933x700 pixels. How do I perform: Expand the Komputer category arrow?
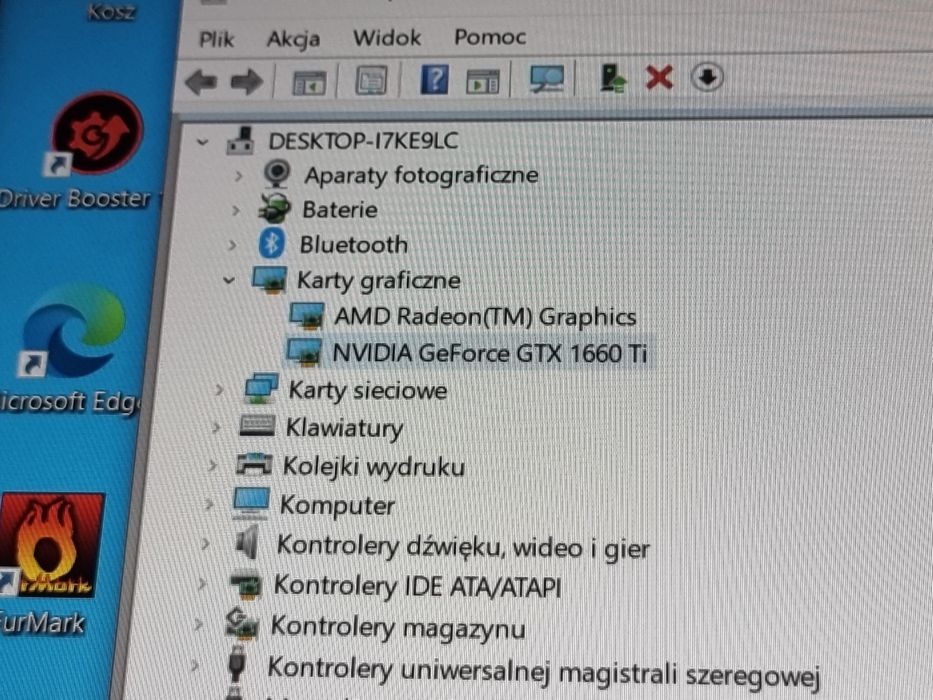[x=209, y=505]
